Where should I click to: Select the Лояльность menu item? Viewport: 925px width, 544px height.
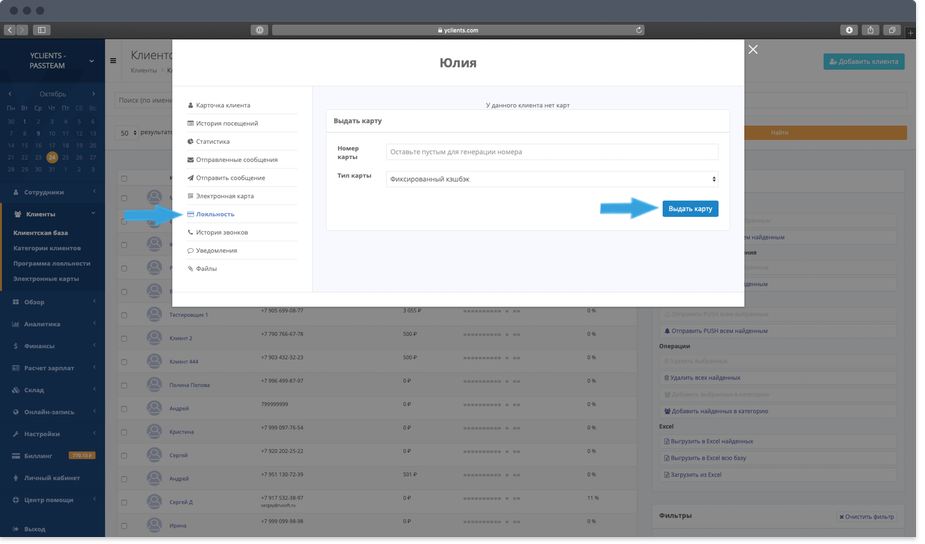click(211, 215)
